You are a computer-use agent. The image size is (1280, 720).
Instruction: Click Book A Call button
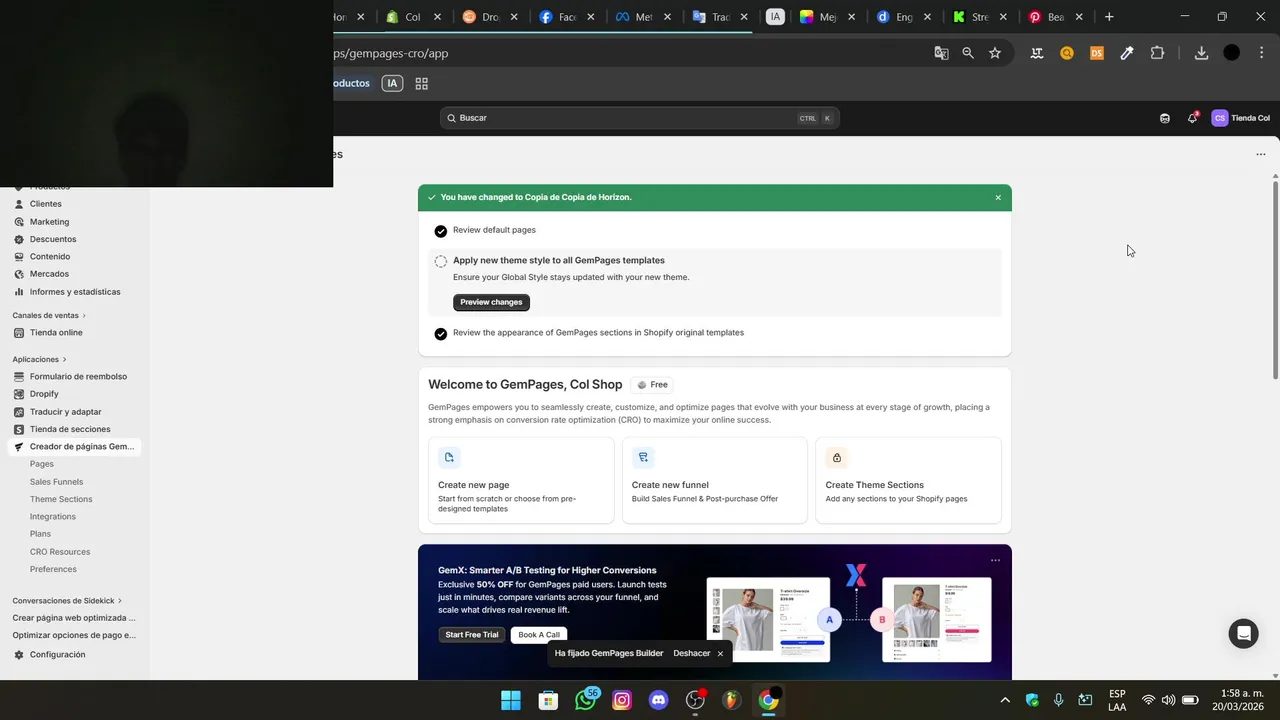coord(539,635)
